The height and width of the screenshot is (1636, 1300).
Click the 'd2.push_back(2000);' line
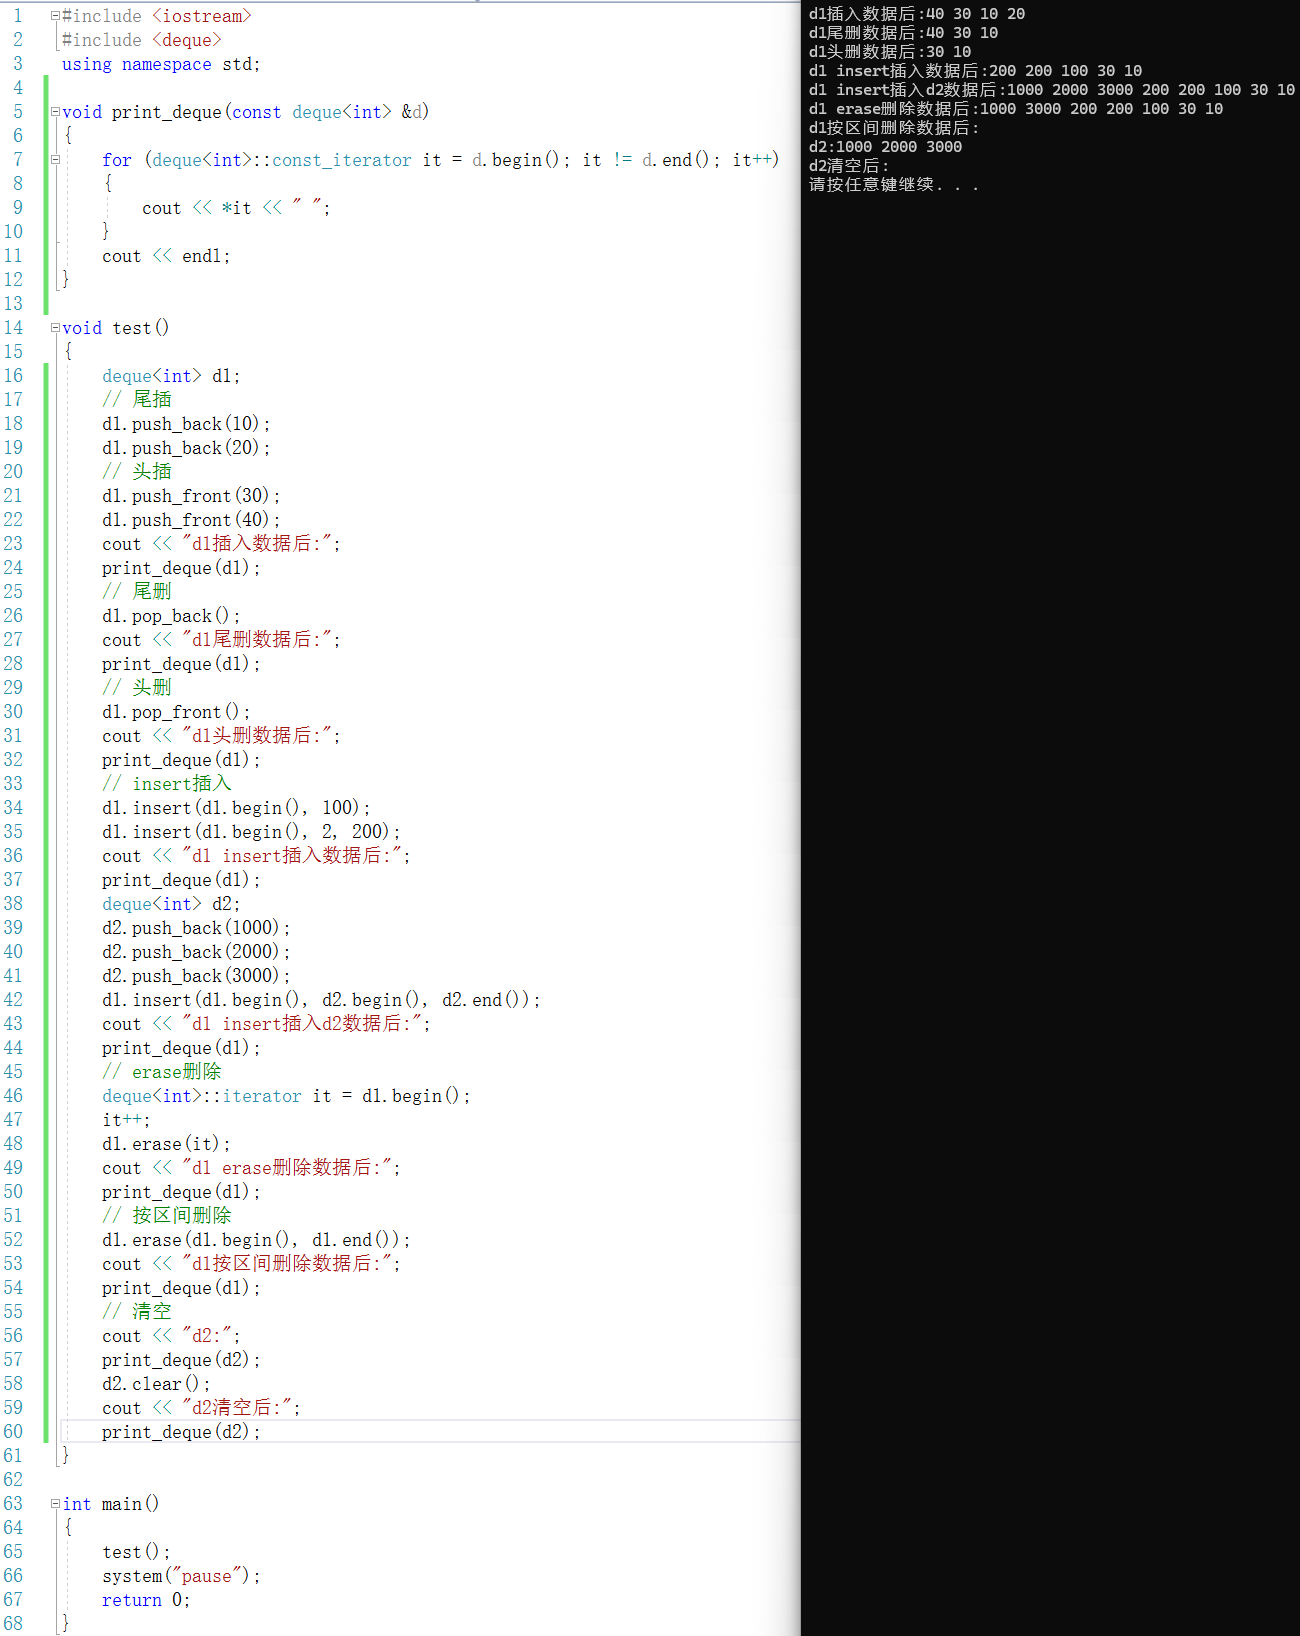(196, 952)
